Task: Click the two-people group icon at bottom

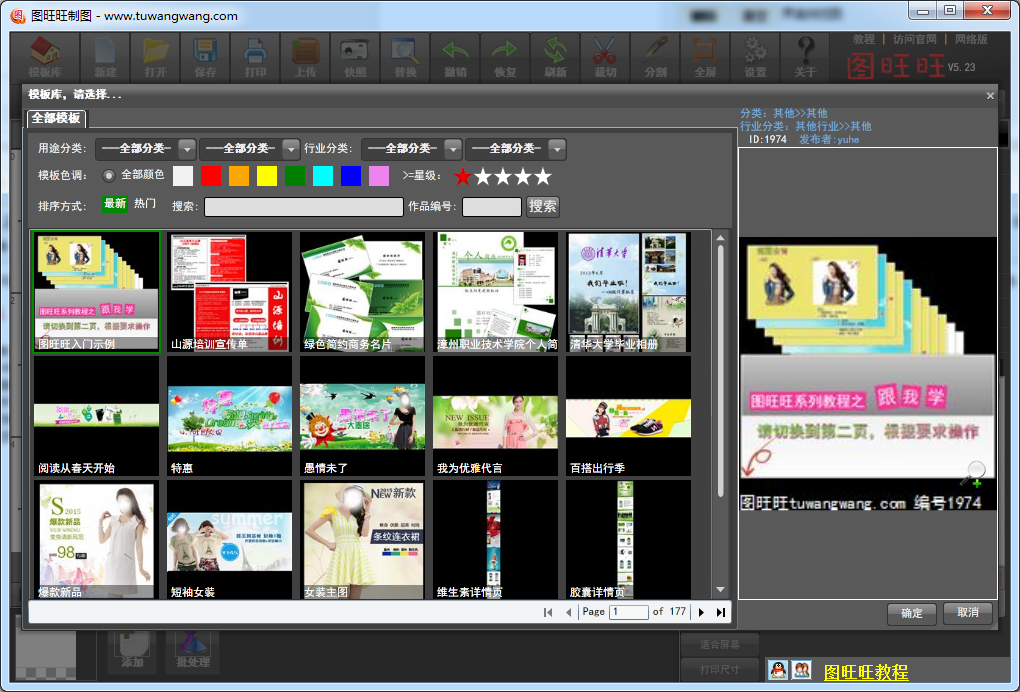Action: coord(801,670)
